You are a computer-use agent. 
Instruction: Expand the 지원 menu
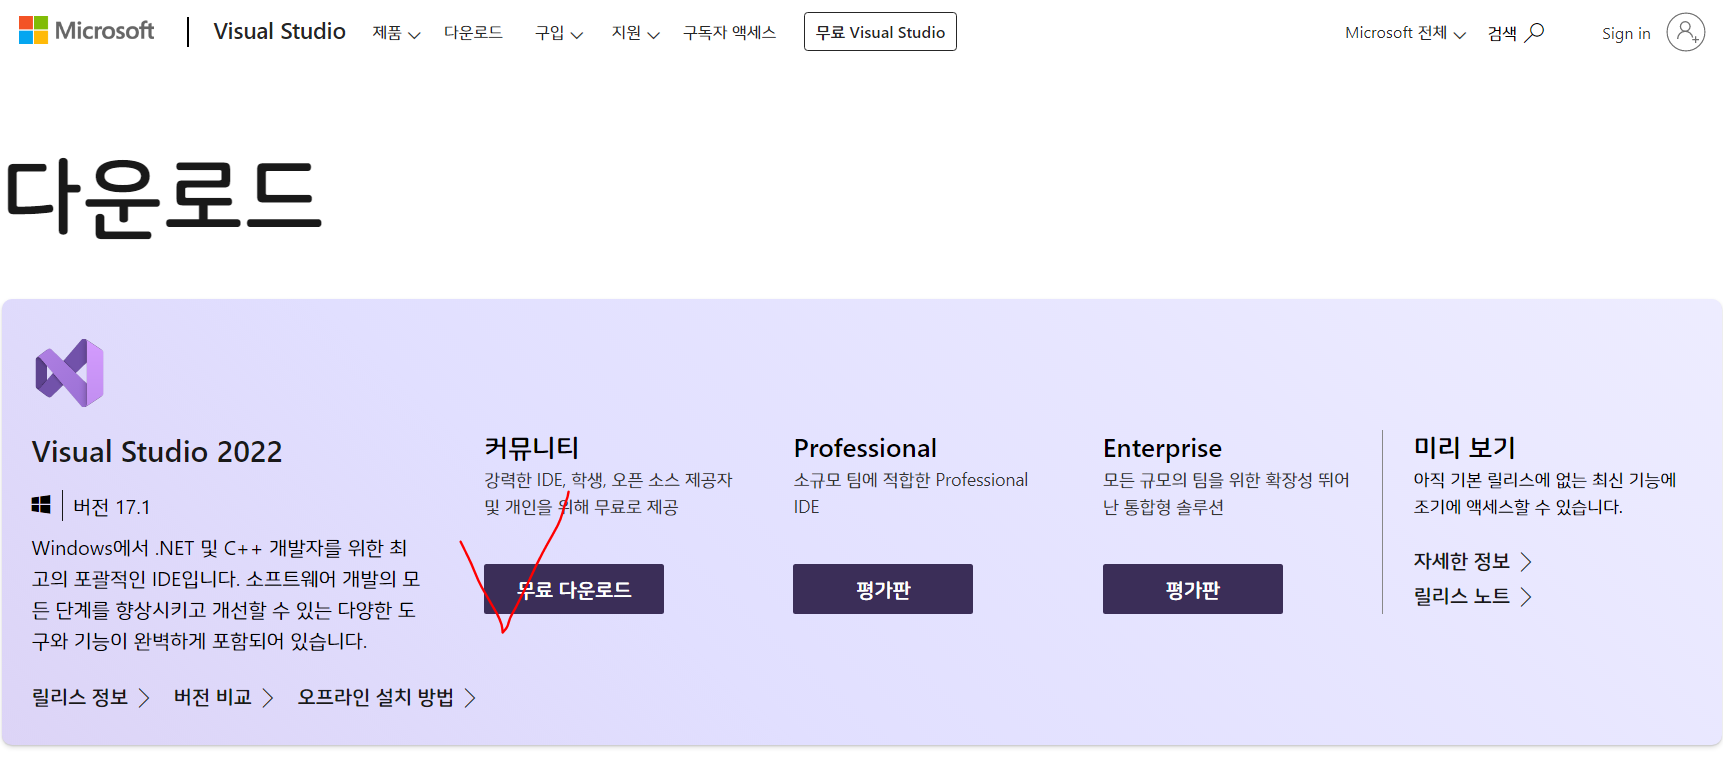click(x=635, y=33)
